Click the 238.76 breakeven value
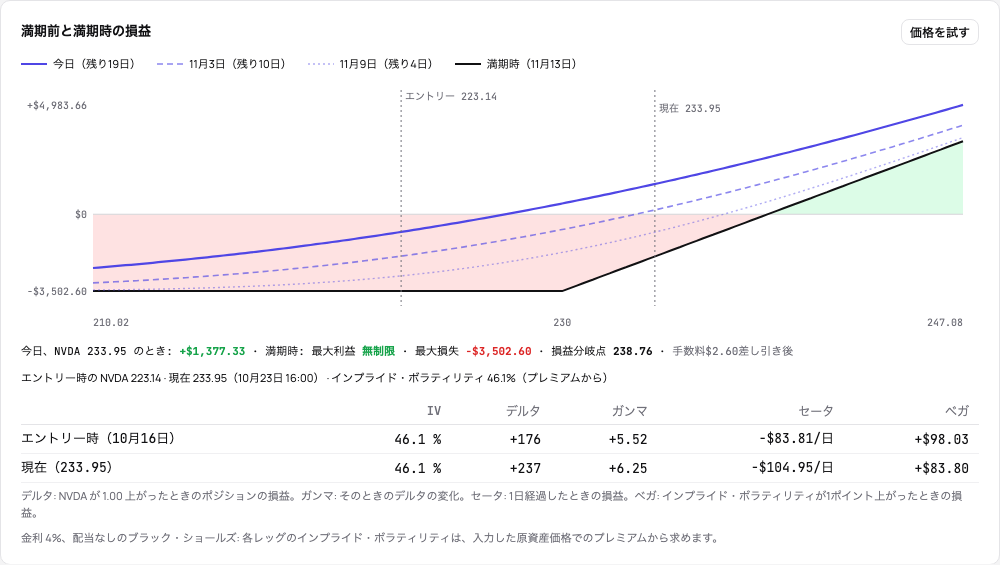Screen dimensions: 1000x565 click(x=633, y=351)
